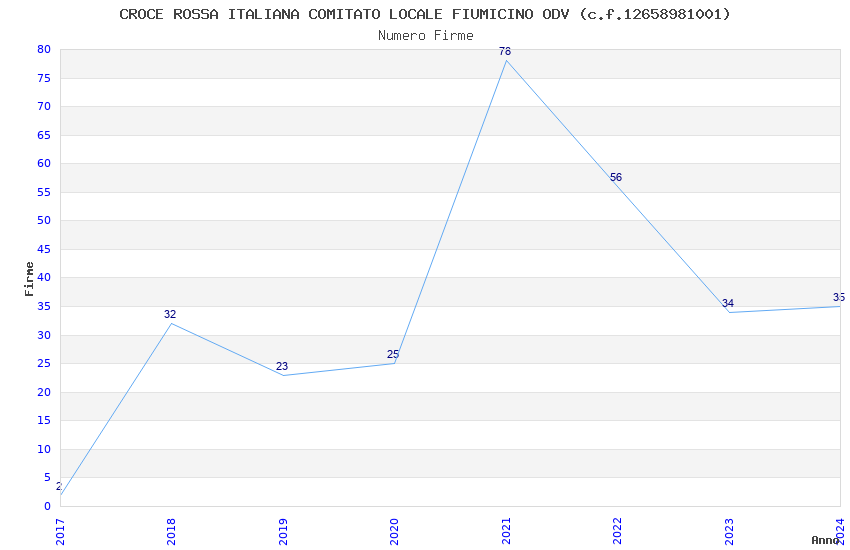
Task: Click the y-axis tick value 55
Action: 44,192
